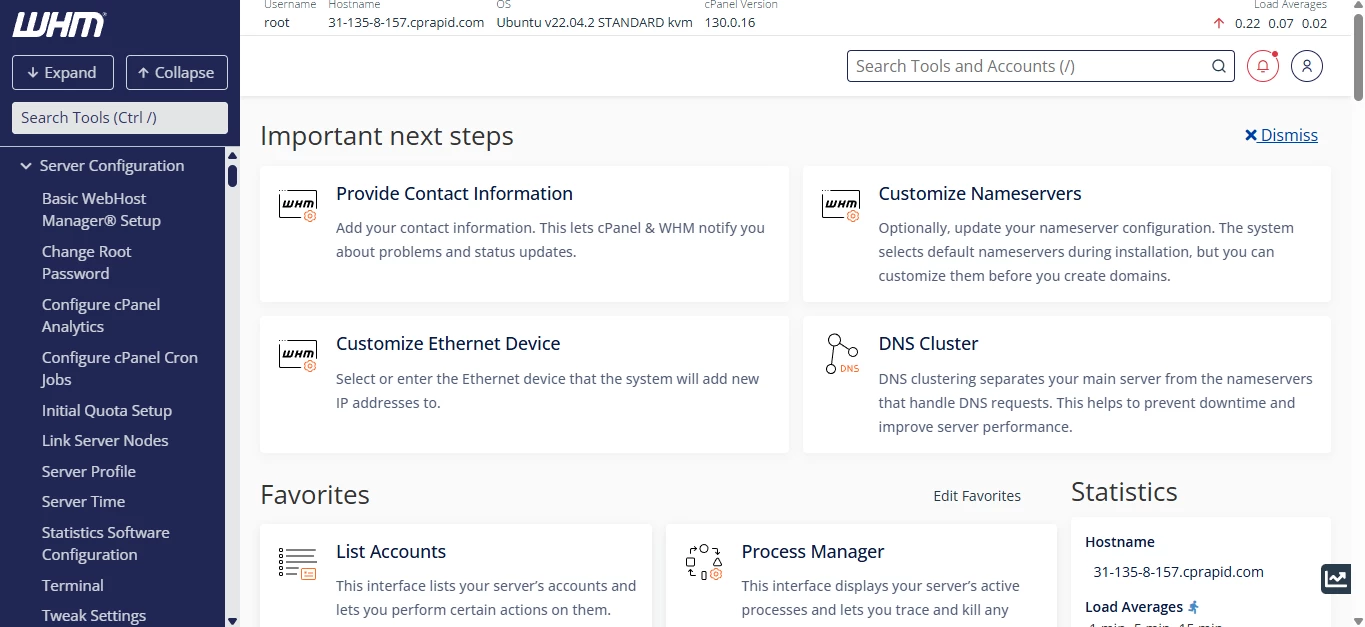Viewport: 1365px width, 627px height.
Task: Expand all sidebar menu sections
Action: [62, 73]
